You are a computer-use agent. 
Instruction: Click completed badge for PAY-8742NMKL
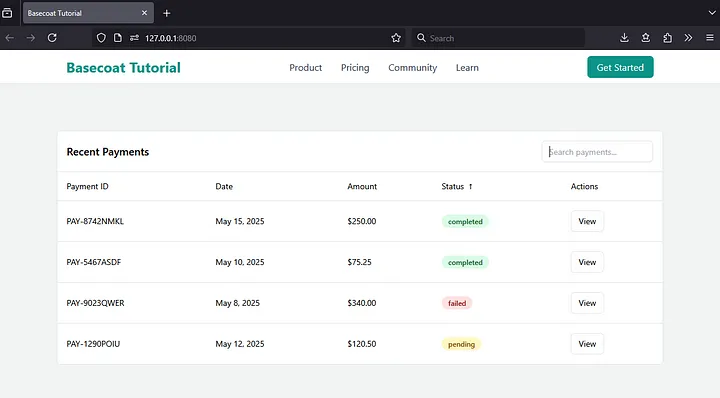465,221
